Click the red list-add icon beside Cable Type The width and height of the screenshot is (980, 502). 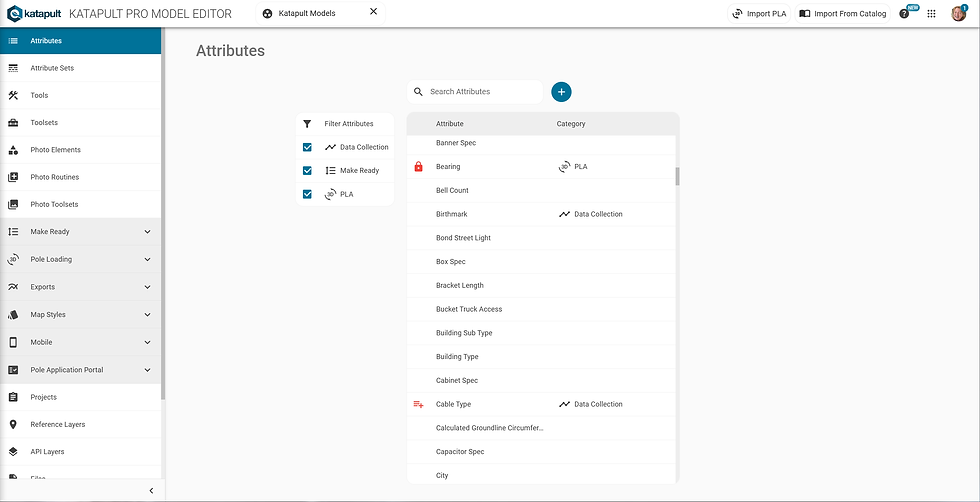point(419,404)
